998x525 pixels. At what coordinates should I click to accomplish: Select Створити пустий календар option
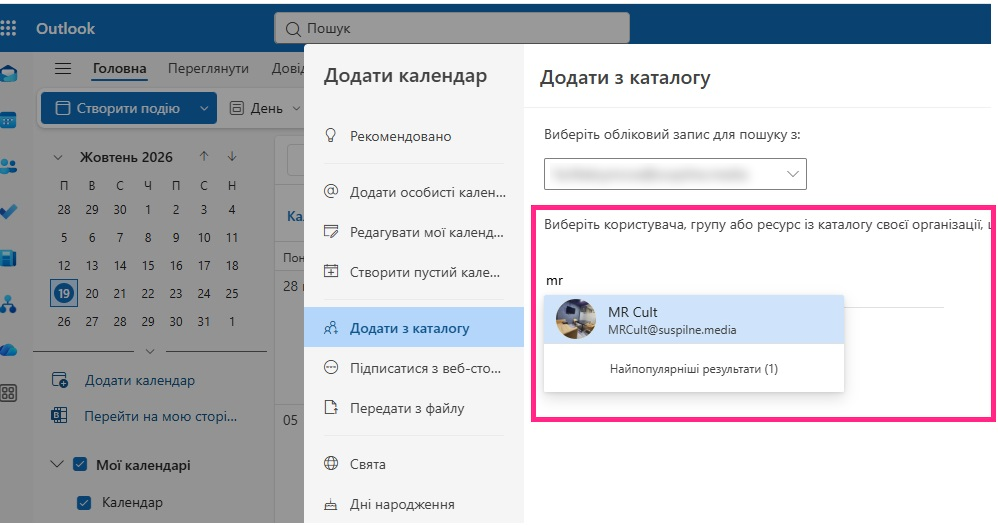point(414,272)
